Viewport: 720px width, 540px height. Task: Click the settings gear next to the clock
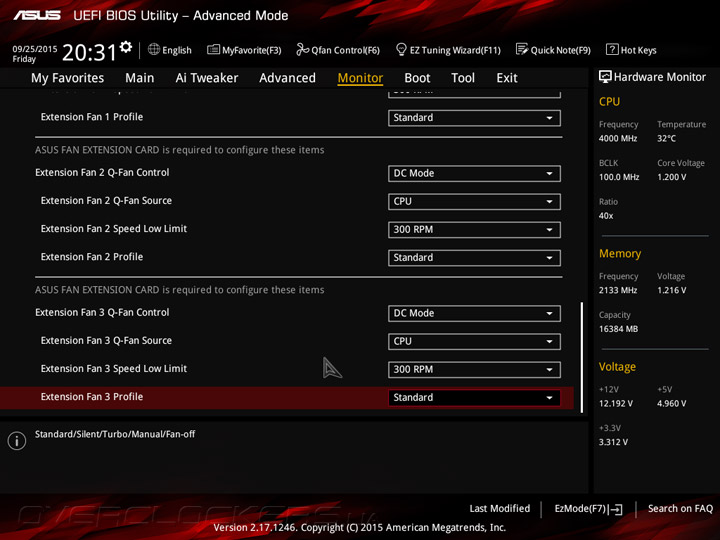(126, 47)
